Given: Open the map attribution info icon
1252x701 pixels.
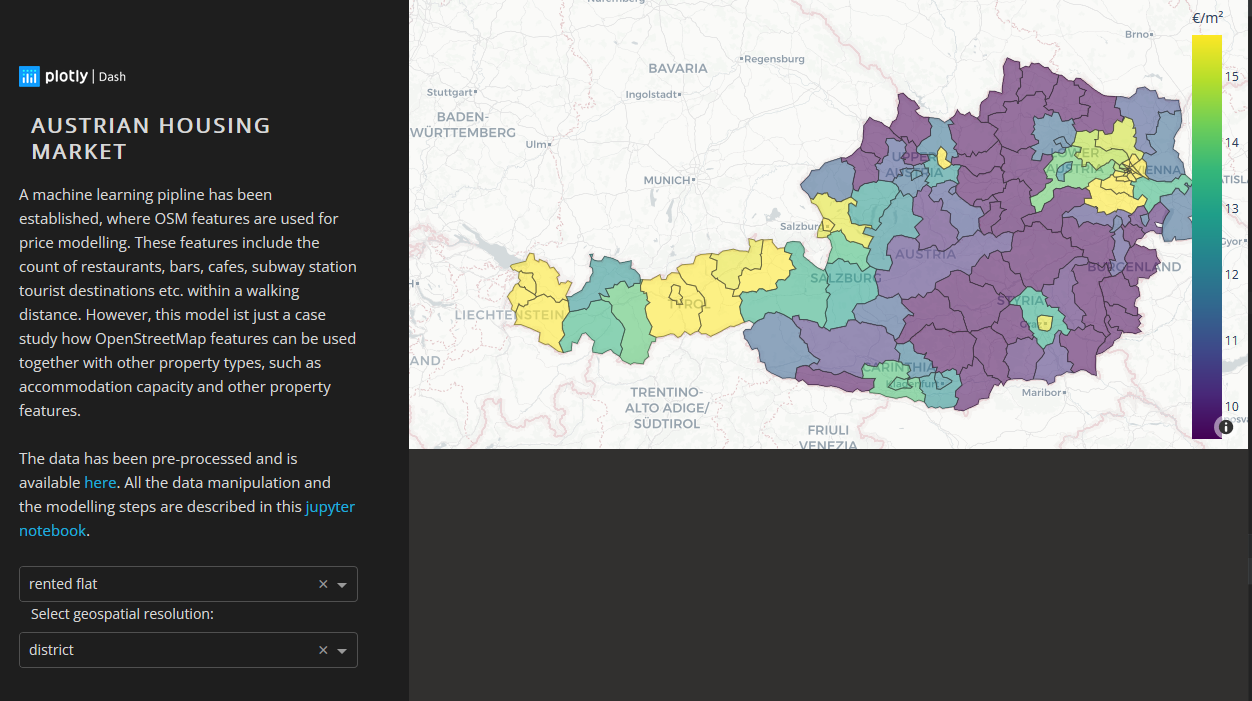Looking at the screenshot, I should click(1226, 427).
